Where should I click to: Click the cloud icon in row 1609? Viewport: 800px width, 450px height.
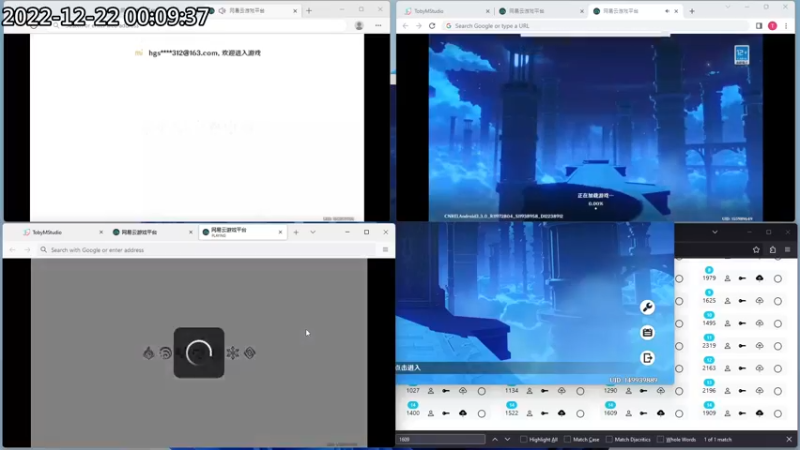[661, 413]
